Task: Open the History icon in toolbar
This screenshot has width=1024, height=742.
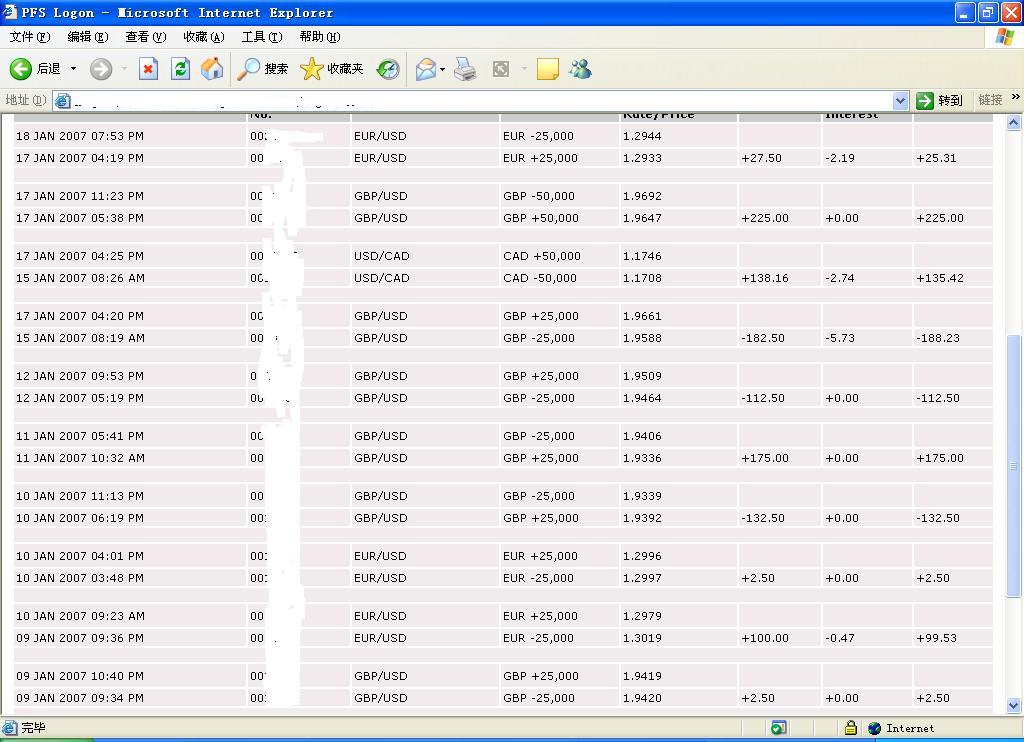Action: 388,69
